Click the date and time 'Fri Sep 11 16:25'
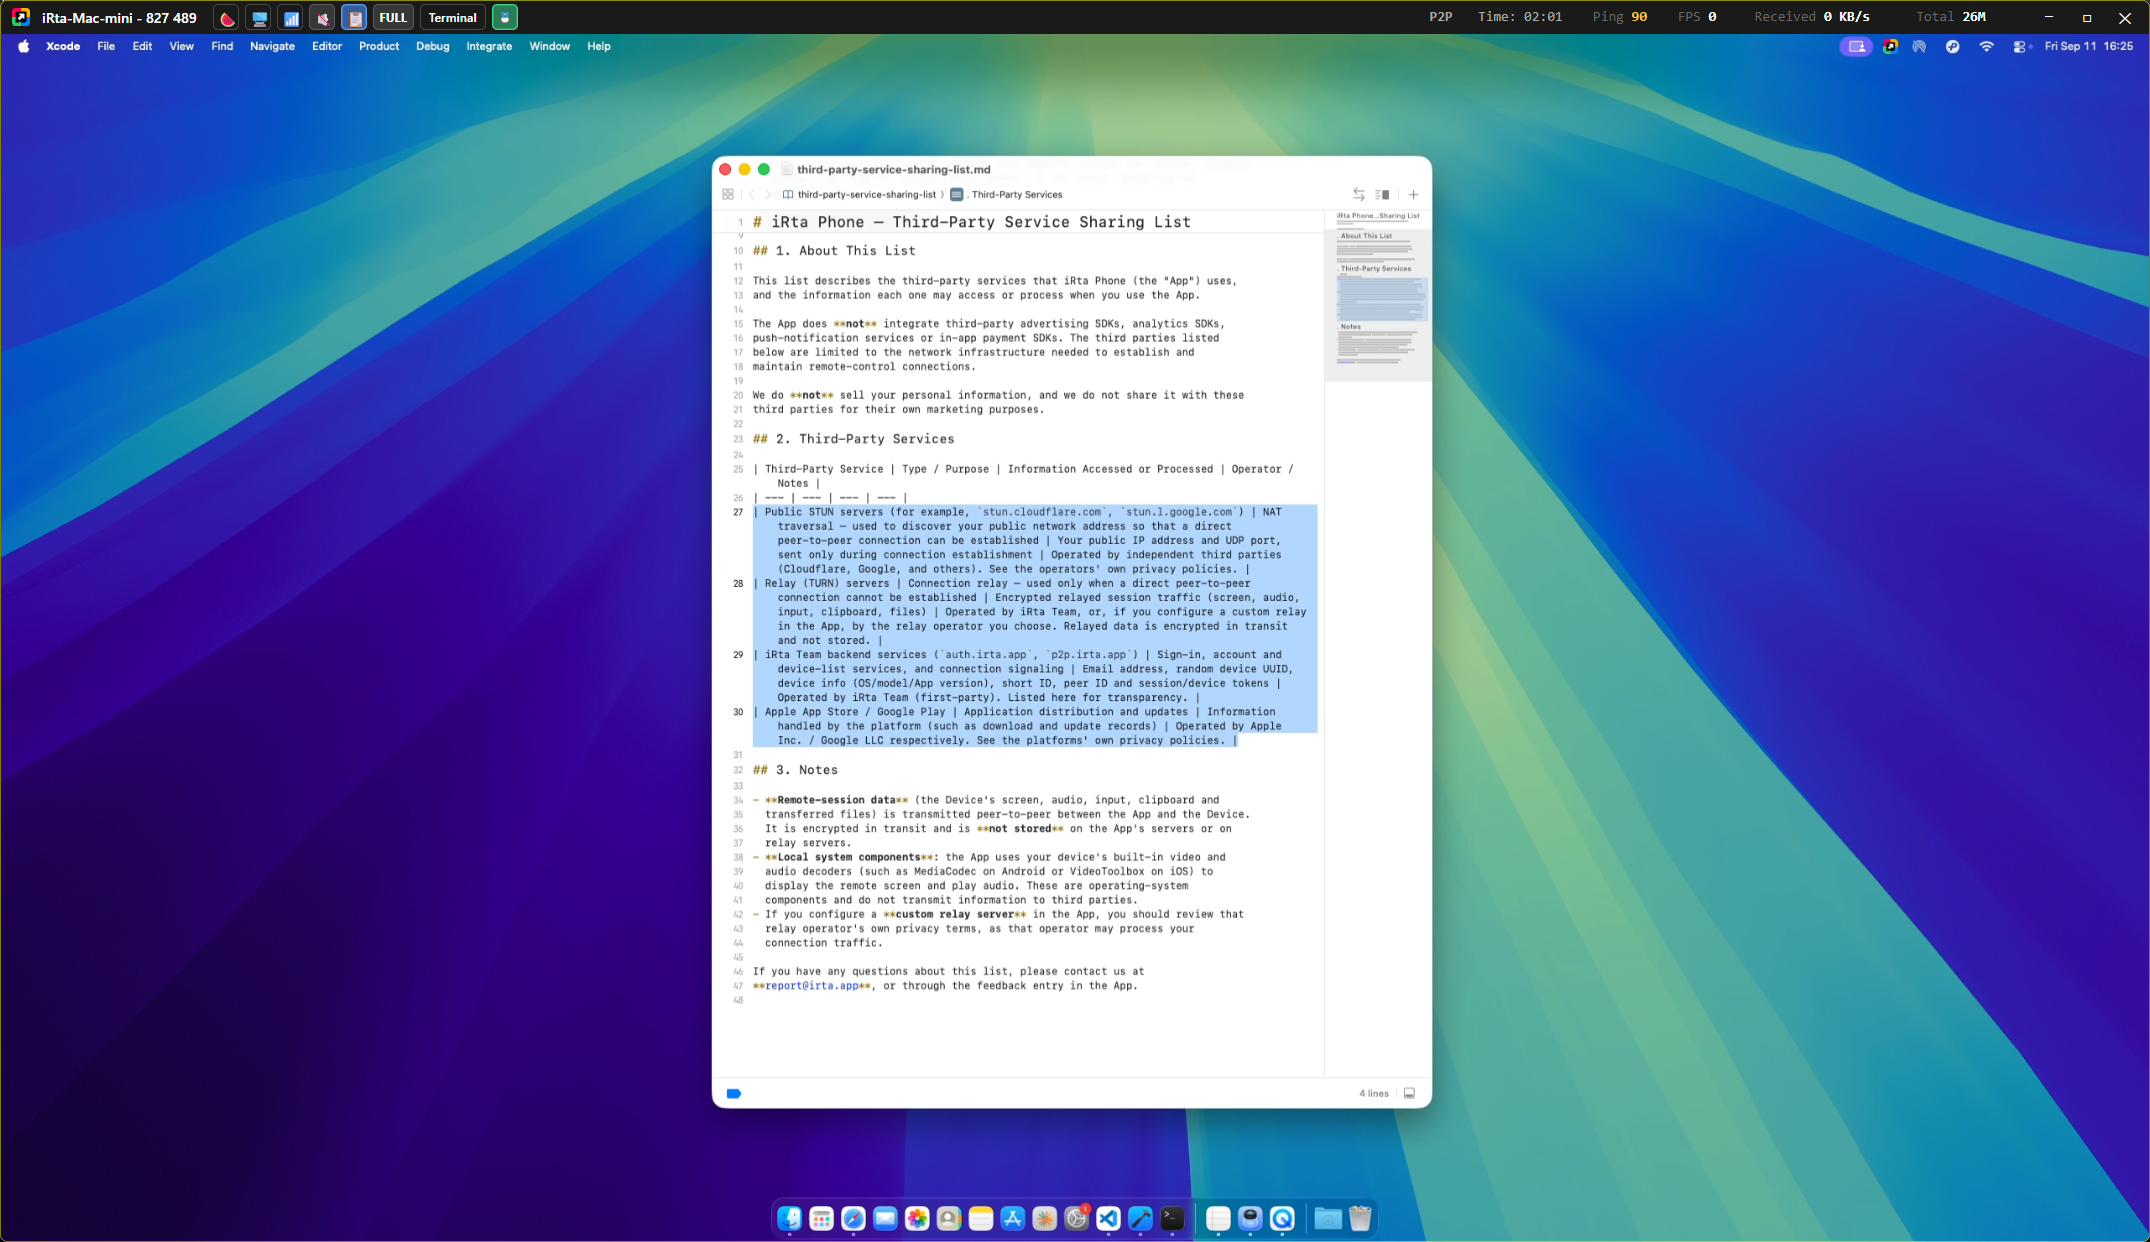This screenshot has width=2150, height=1242. (2089, 46)
